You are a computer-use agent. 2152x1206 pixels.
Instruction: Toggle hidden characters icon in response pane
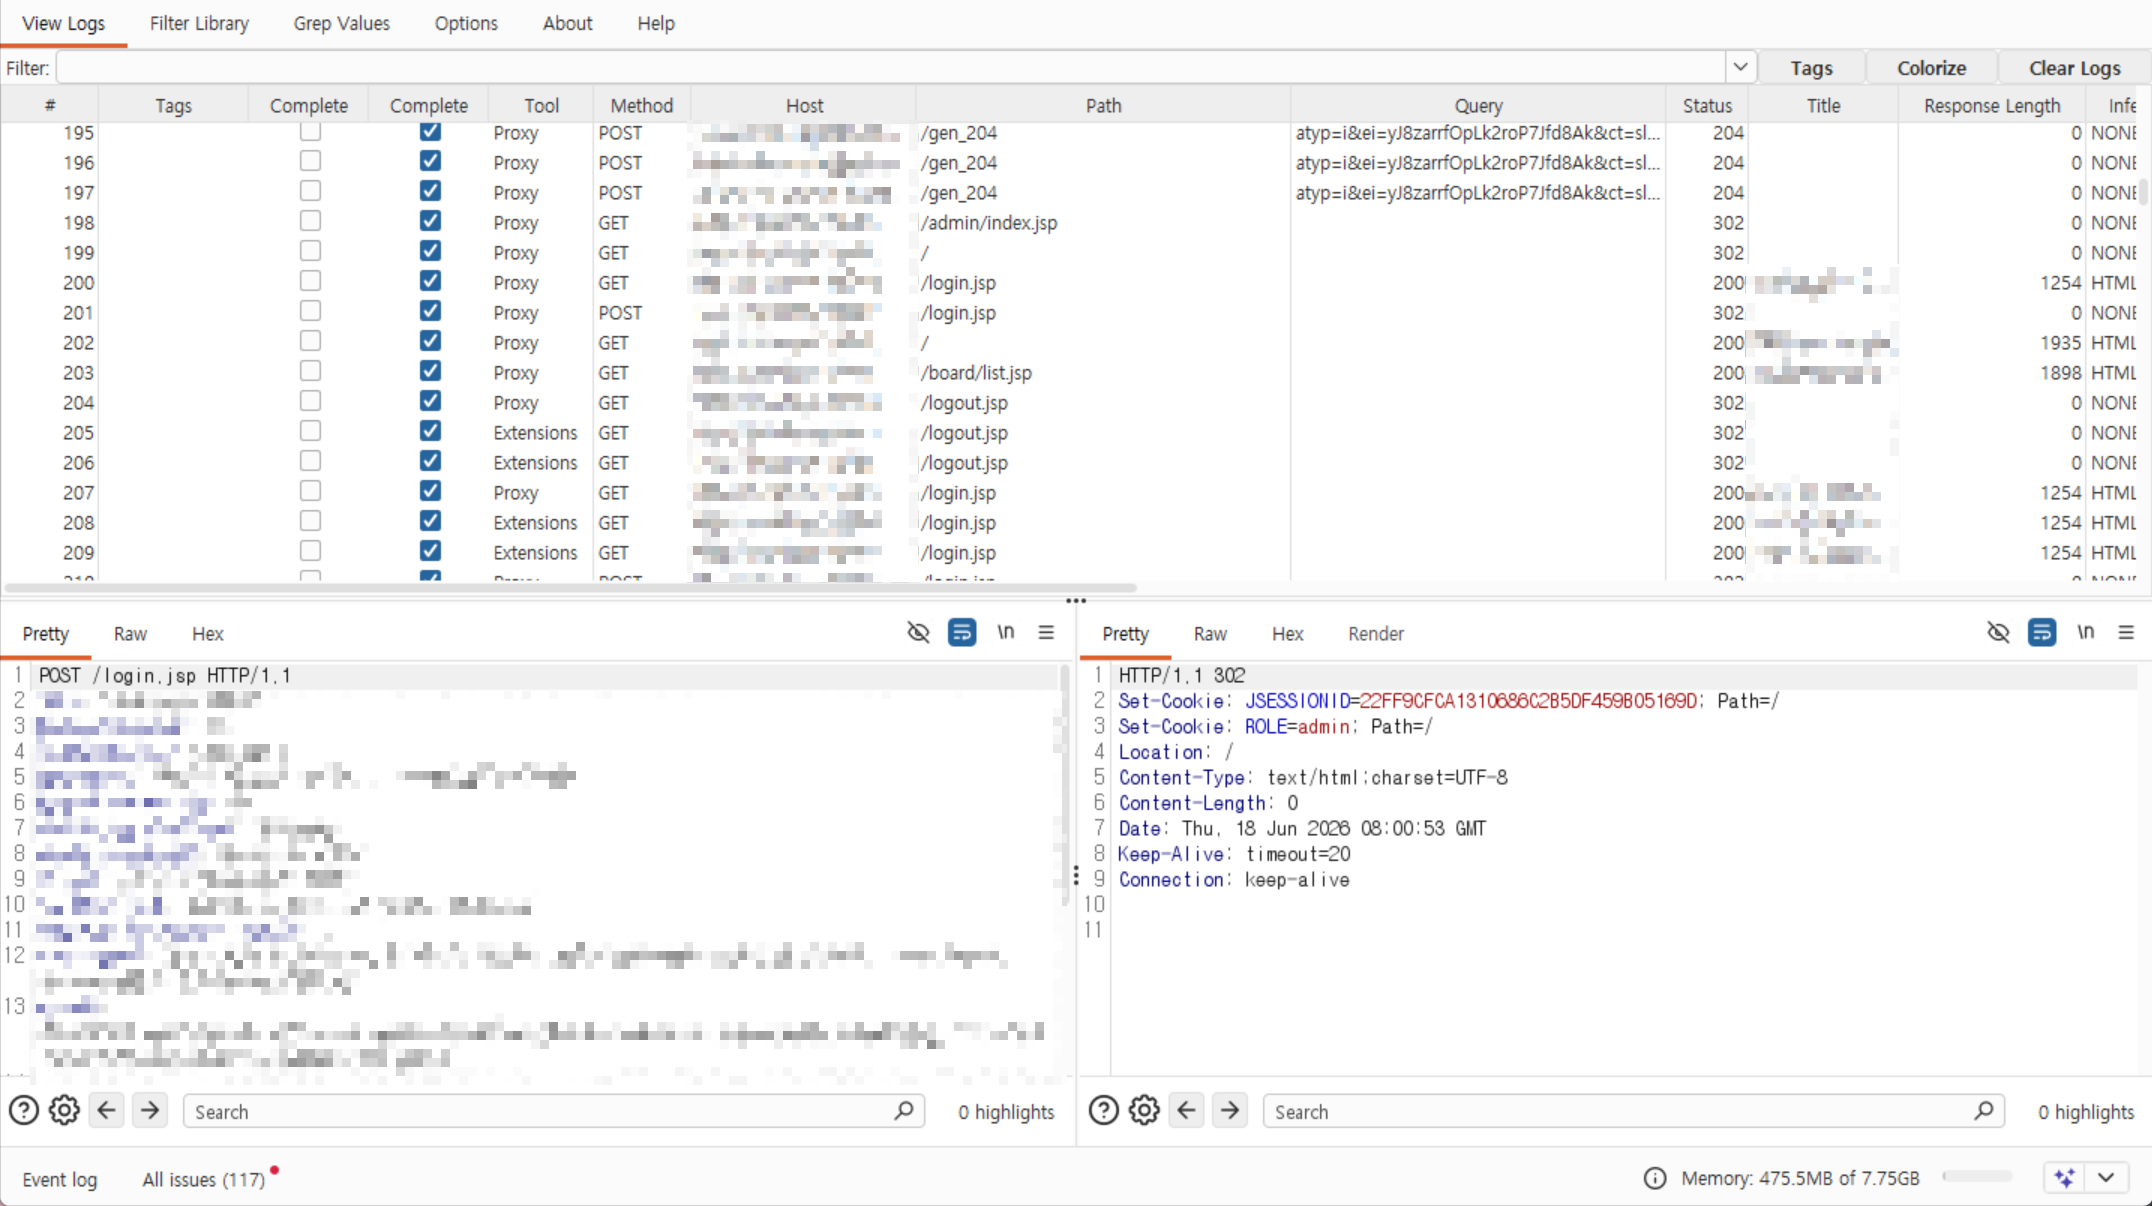tap(1998, 632)
